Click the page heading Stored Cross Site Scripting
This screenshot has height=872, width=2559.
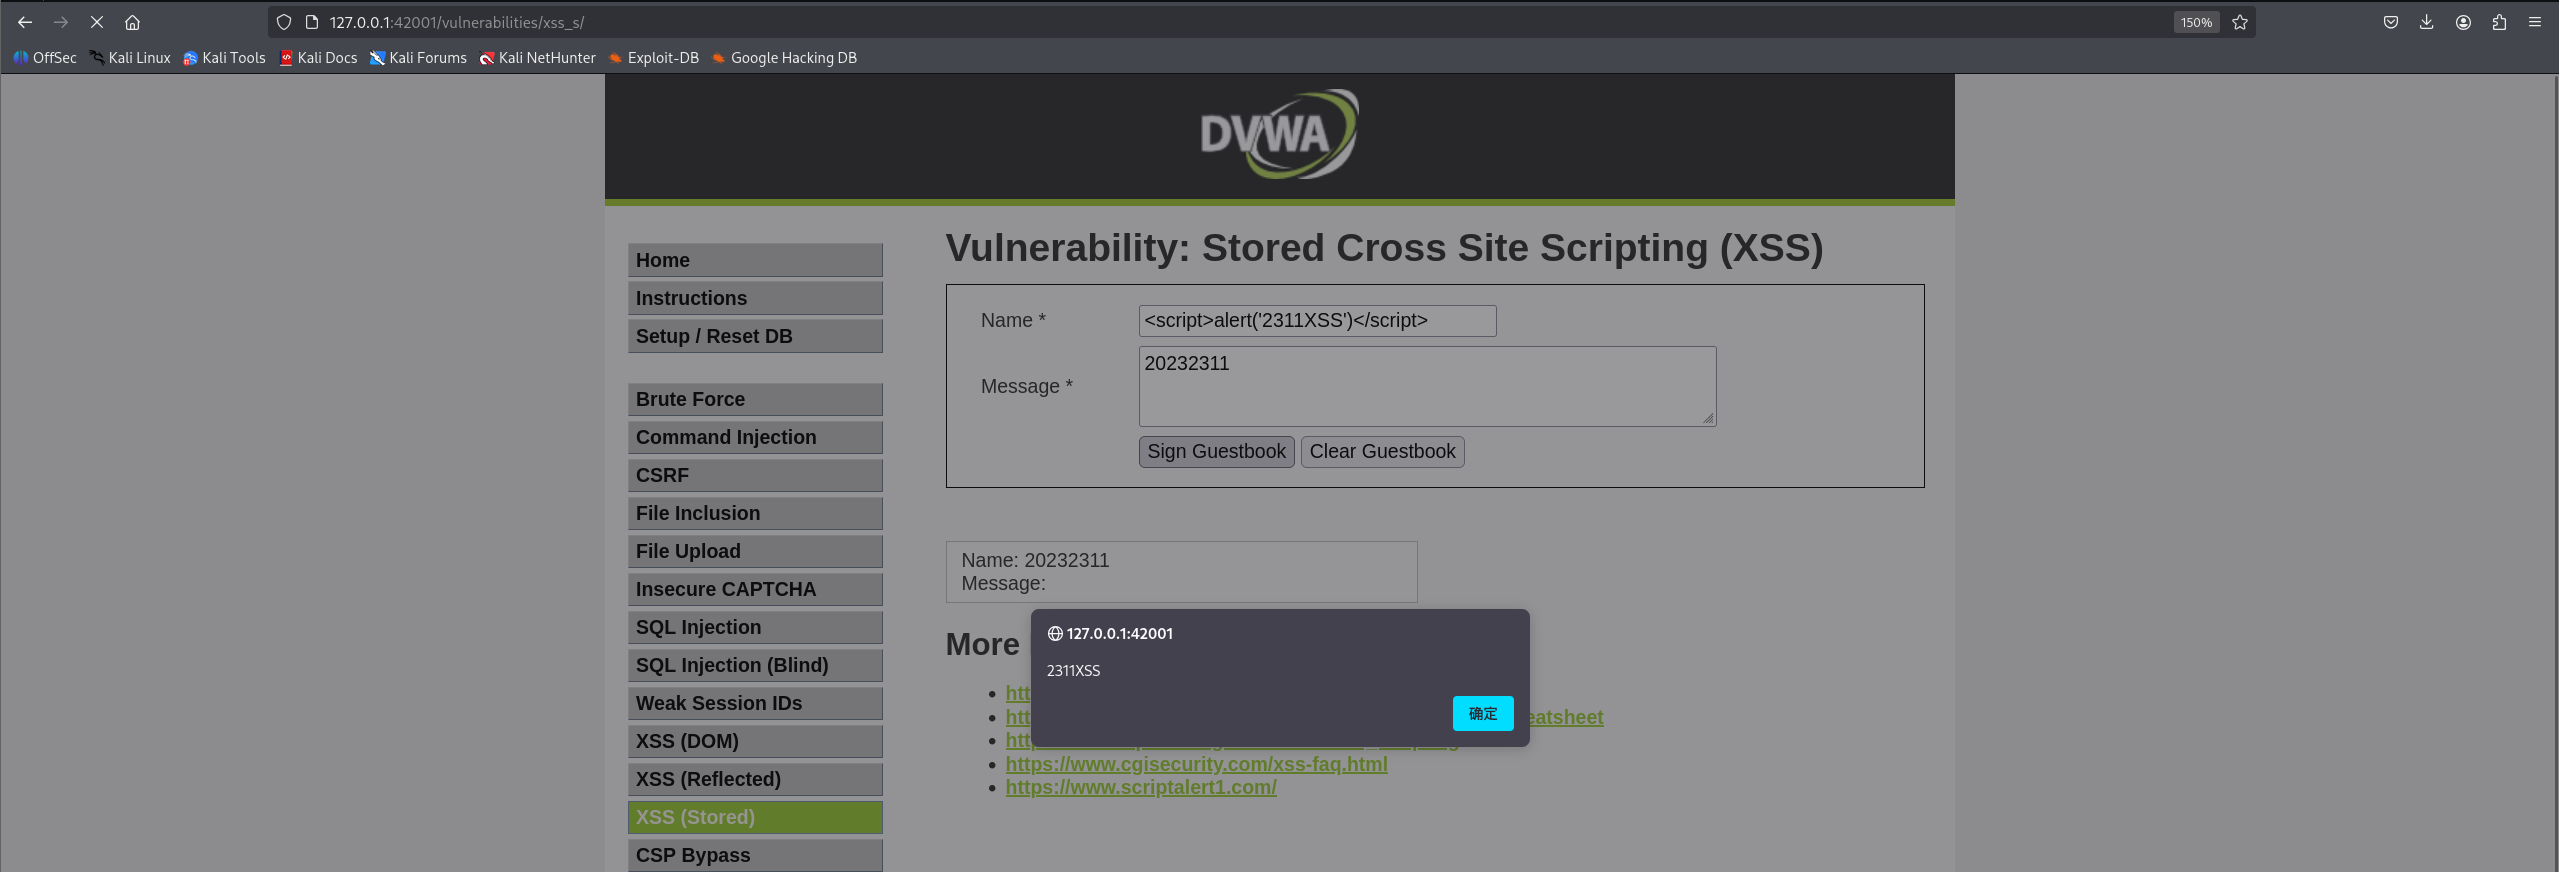(1384, 248)
